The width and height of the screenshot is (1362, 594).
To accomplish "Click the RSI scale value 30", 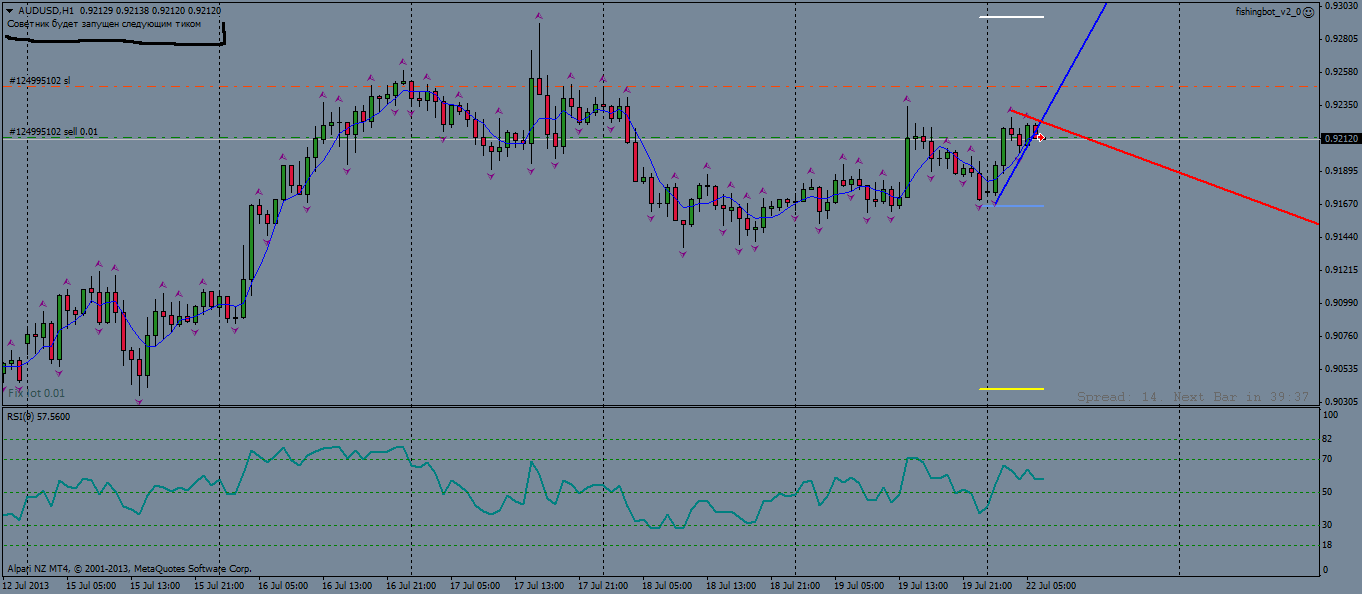I will (1329, 524).
